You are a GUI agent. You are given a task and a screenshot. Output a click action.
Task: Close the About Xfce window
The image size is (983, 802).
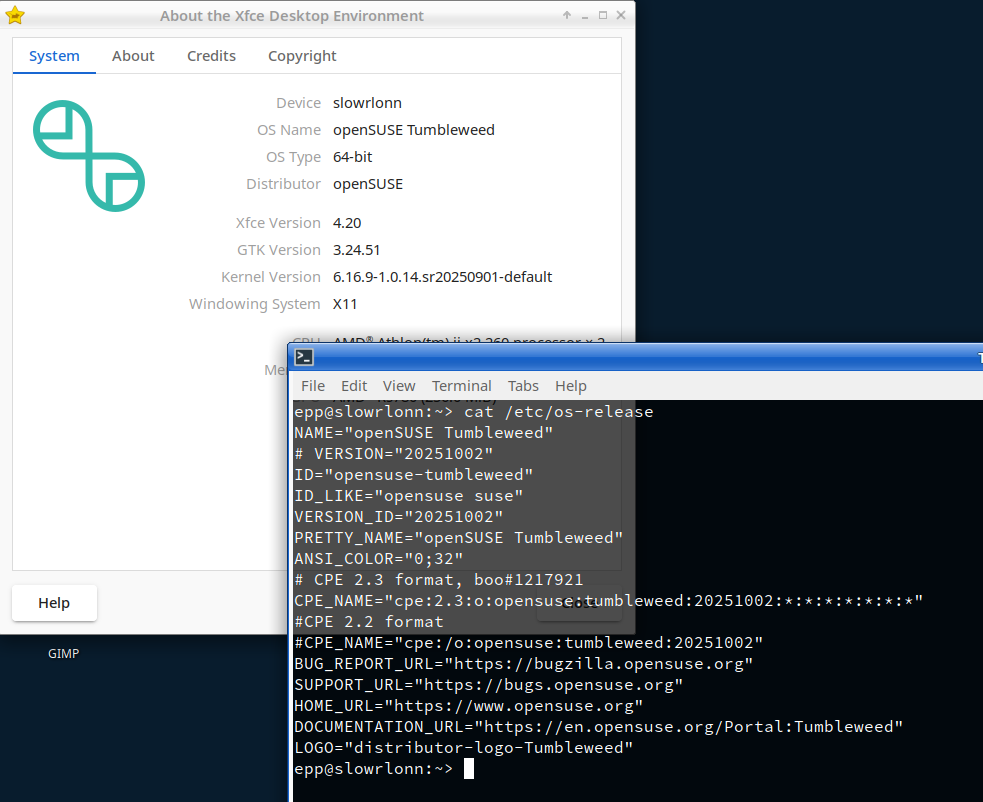coord(620,16)
